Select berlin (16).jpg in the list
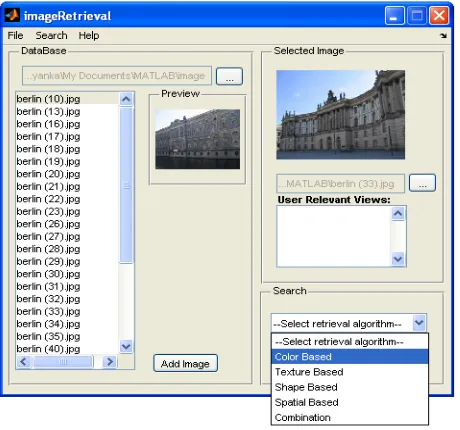Image resolution: width=460 pixels, height=430 pixels. click(x=67, y=124)
